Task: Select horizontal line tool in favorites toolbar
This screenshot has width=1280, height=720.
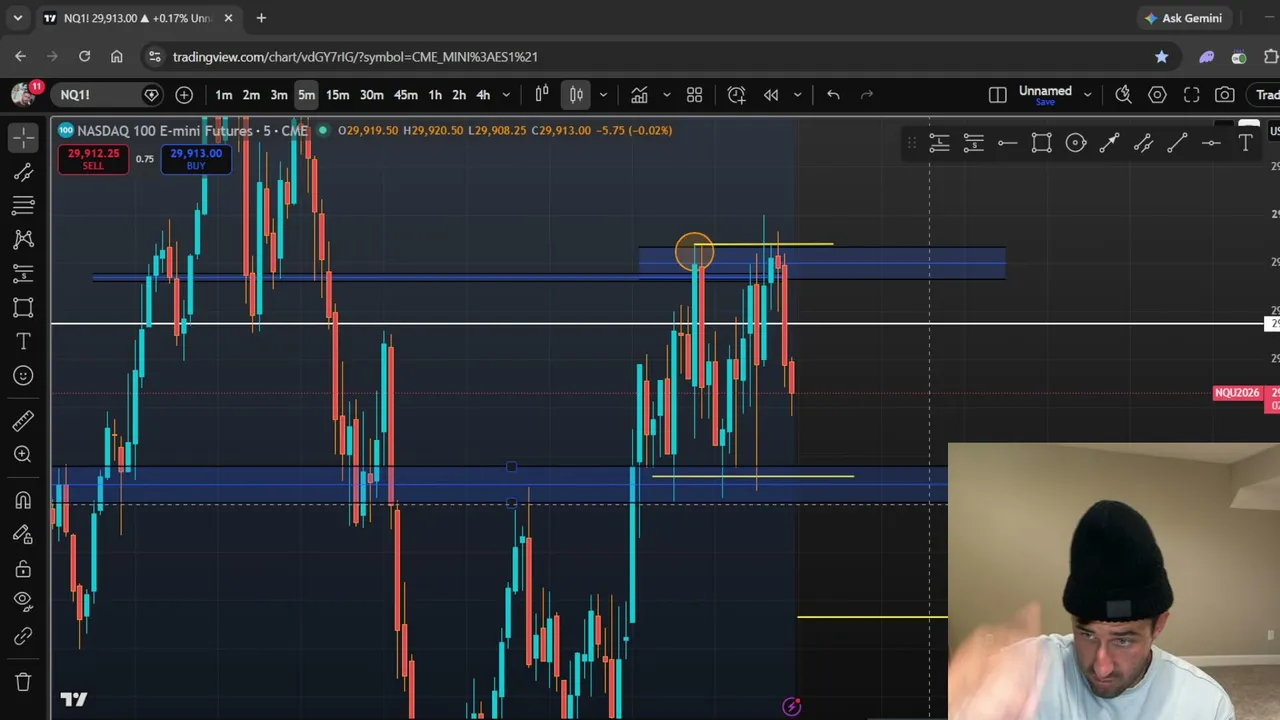Action: point(1007,144)
